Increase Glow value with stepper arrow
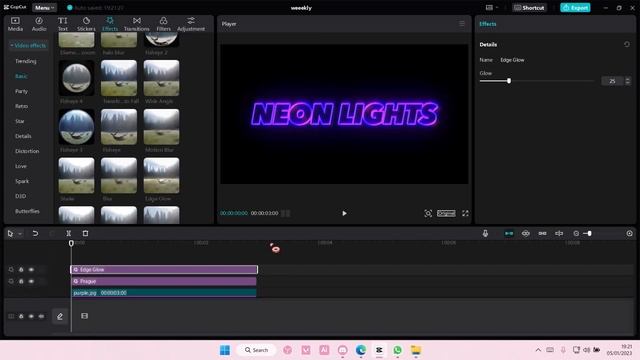This screenshot has width=640, height=360. tap(628, 79)
